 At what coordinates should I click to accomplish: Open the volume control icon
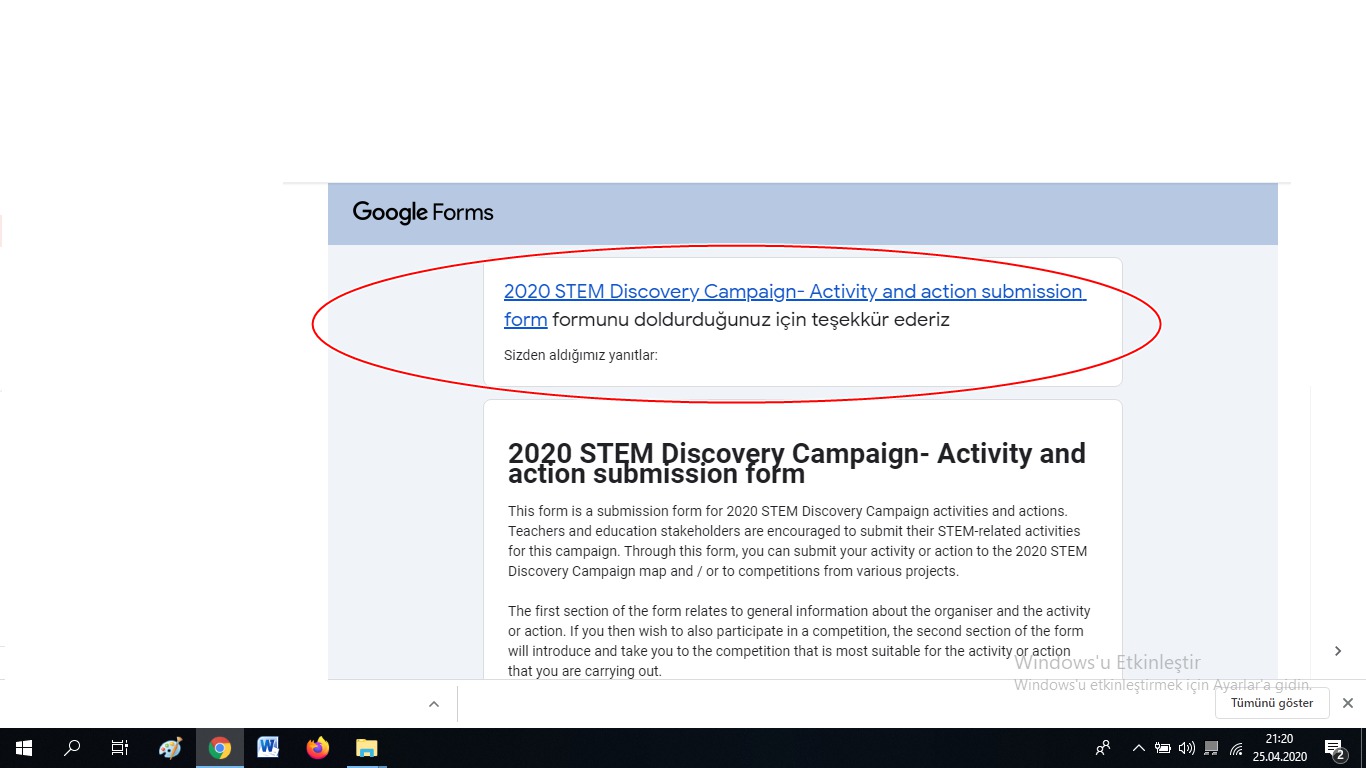[x=1187, y=748]
